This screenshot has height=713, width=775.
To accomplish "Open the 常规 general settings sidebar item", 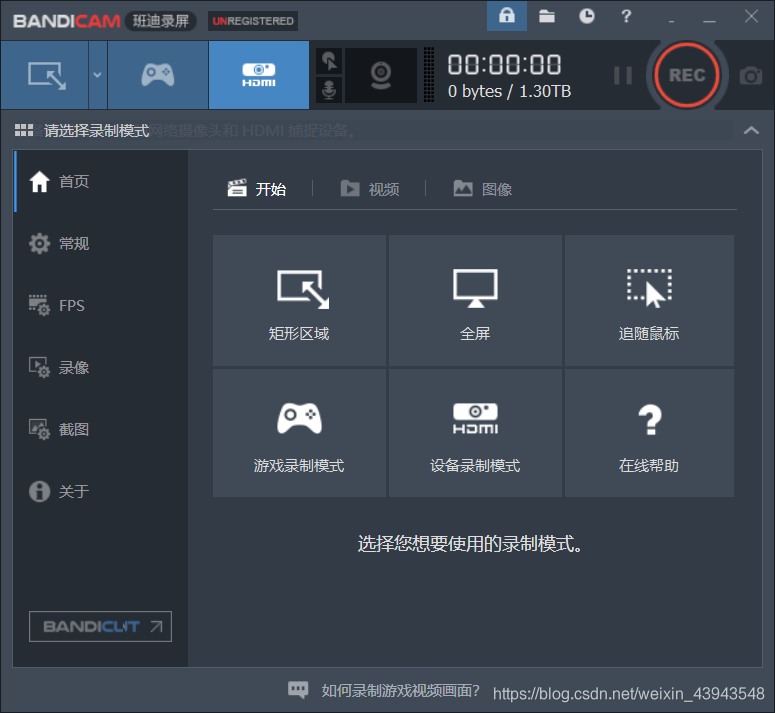I will 101,243.
